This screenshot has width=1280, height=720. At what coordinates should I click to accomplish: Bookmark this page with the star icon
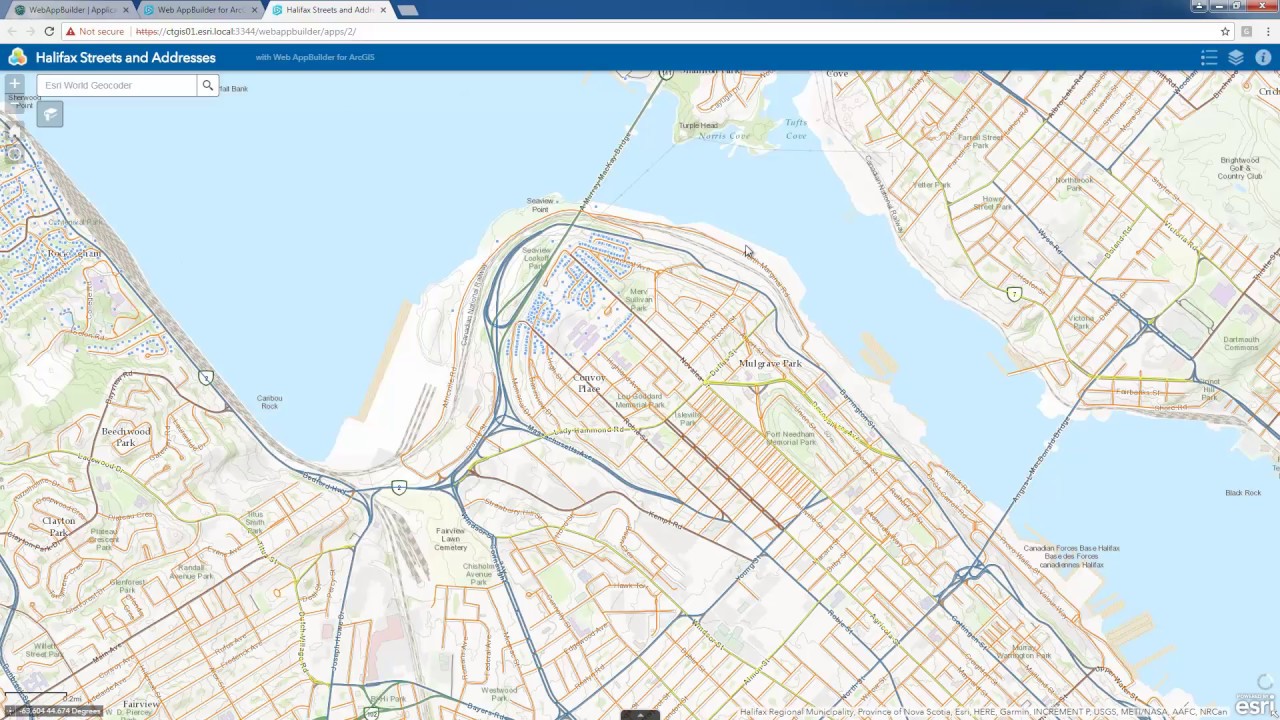point(1225,31)
